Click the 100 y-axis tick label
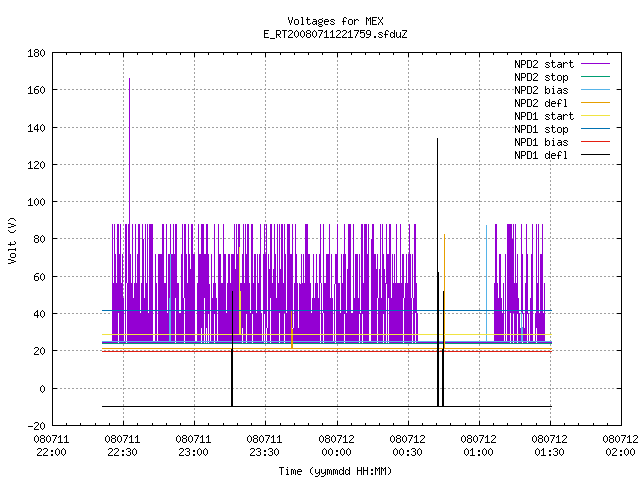 pyautogui.click(x=36, y=202)
